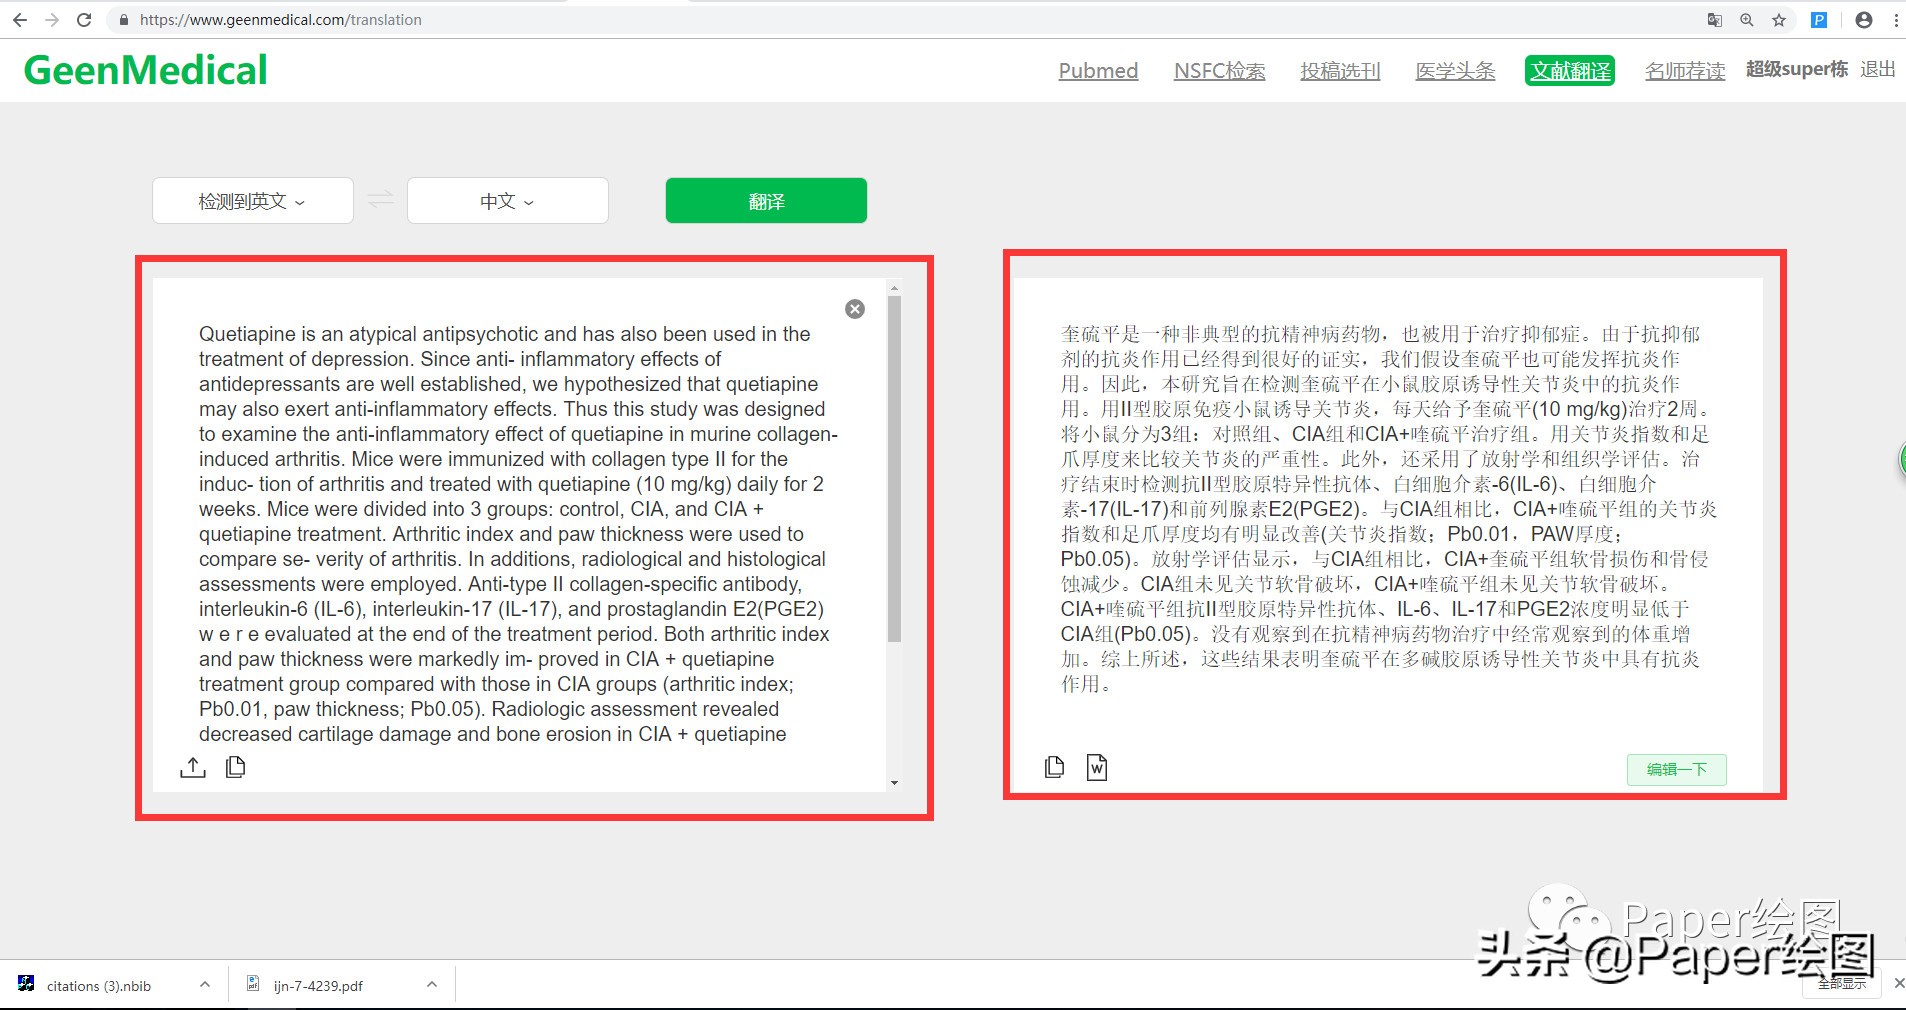Open the 中文 target language dropdown
1906x1010 pixels.
[x=507, y=200]
